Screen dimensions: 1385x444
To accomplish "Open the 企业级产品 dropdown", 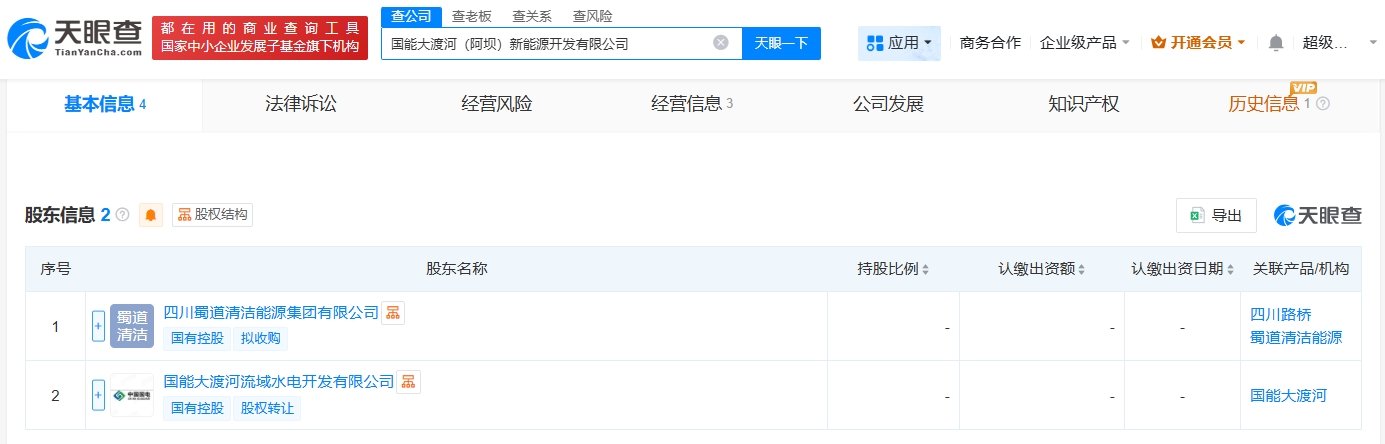I will tap(1085, 43).
